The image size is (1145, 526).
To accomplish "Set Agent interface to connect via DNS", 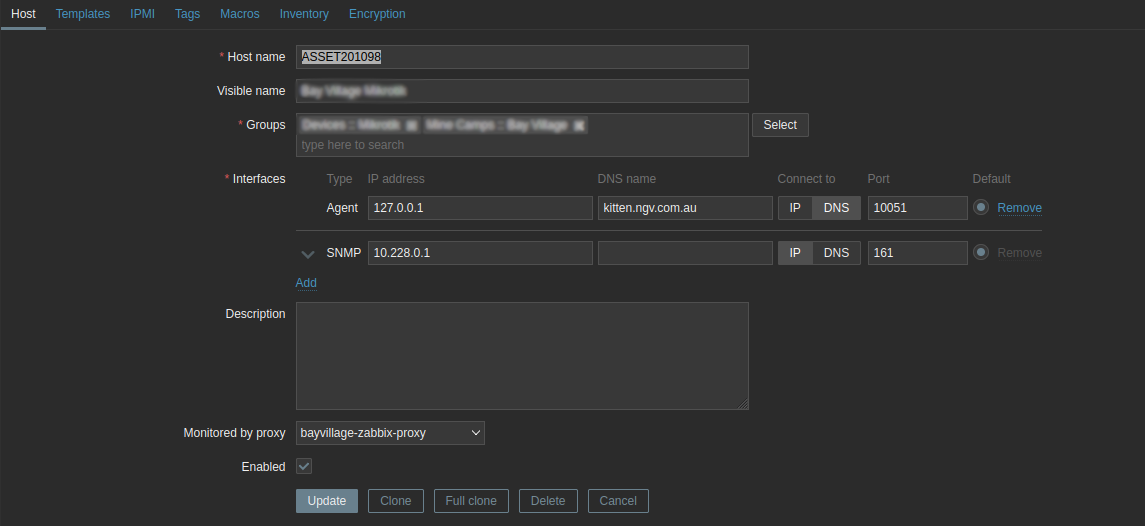I will click(x=837, y=207).
